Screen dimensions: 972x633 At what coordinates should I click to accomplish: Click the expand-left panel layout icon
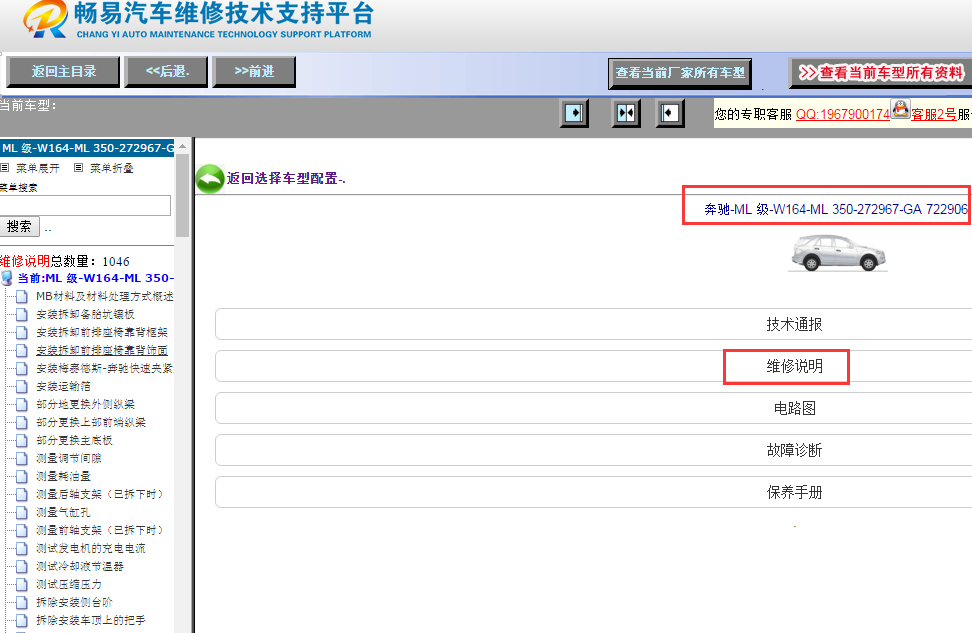coord(670,113)
